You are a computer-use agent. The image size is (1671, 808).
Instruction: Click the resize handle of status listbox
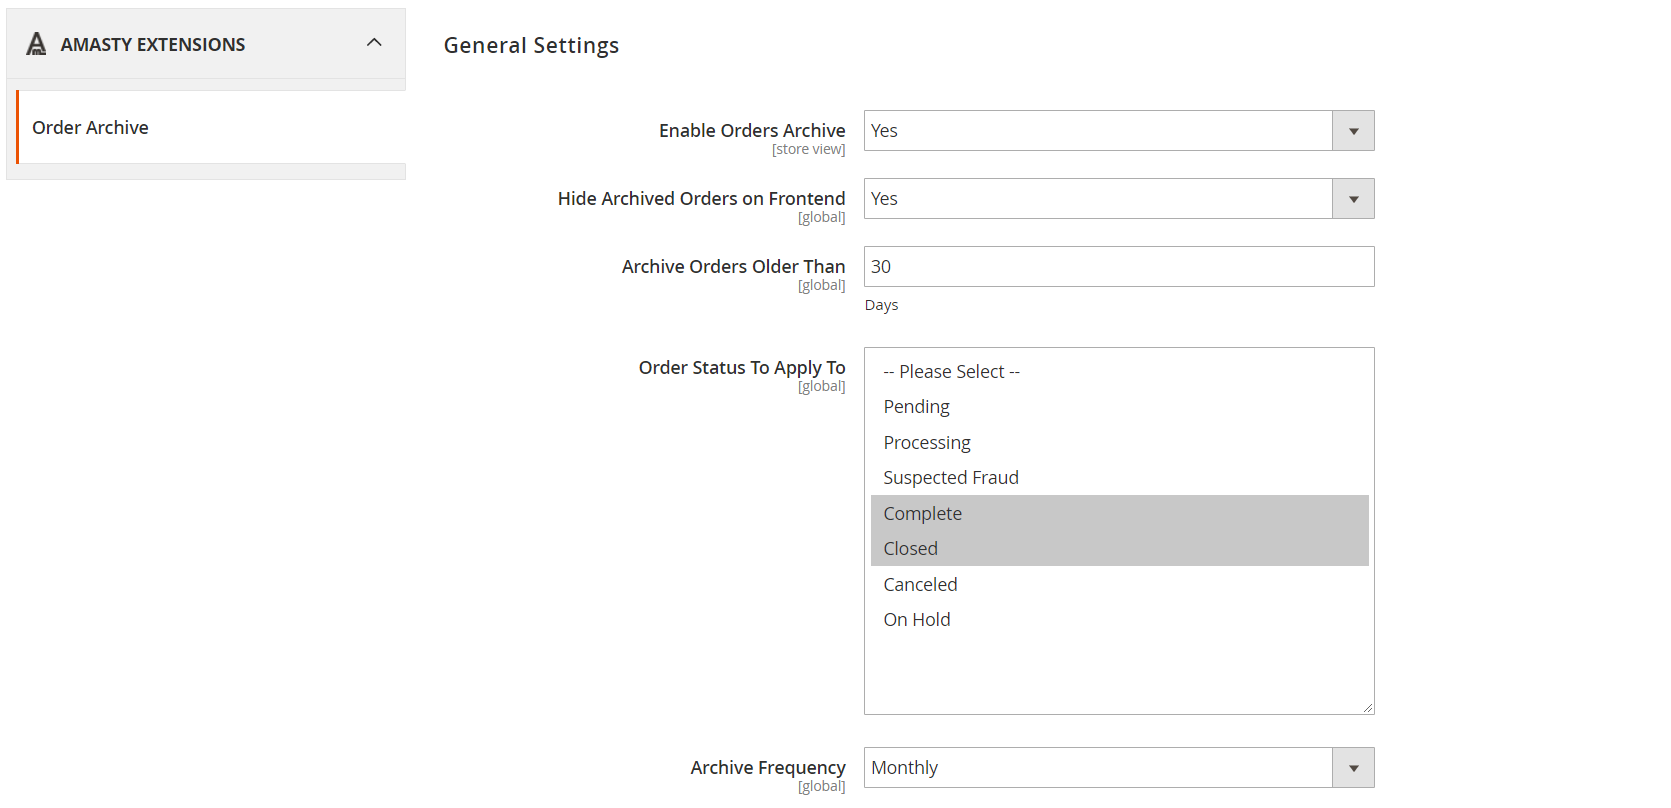pyautogui.click(x=1367, y=707)
